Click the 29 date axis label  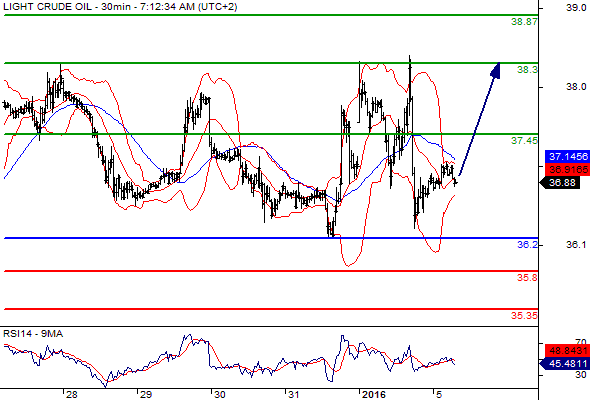(146, 395)
